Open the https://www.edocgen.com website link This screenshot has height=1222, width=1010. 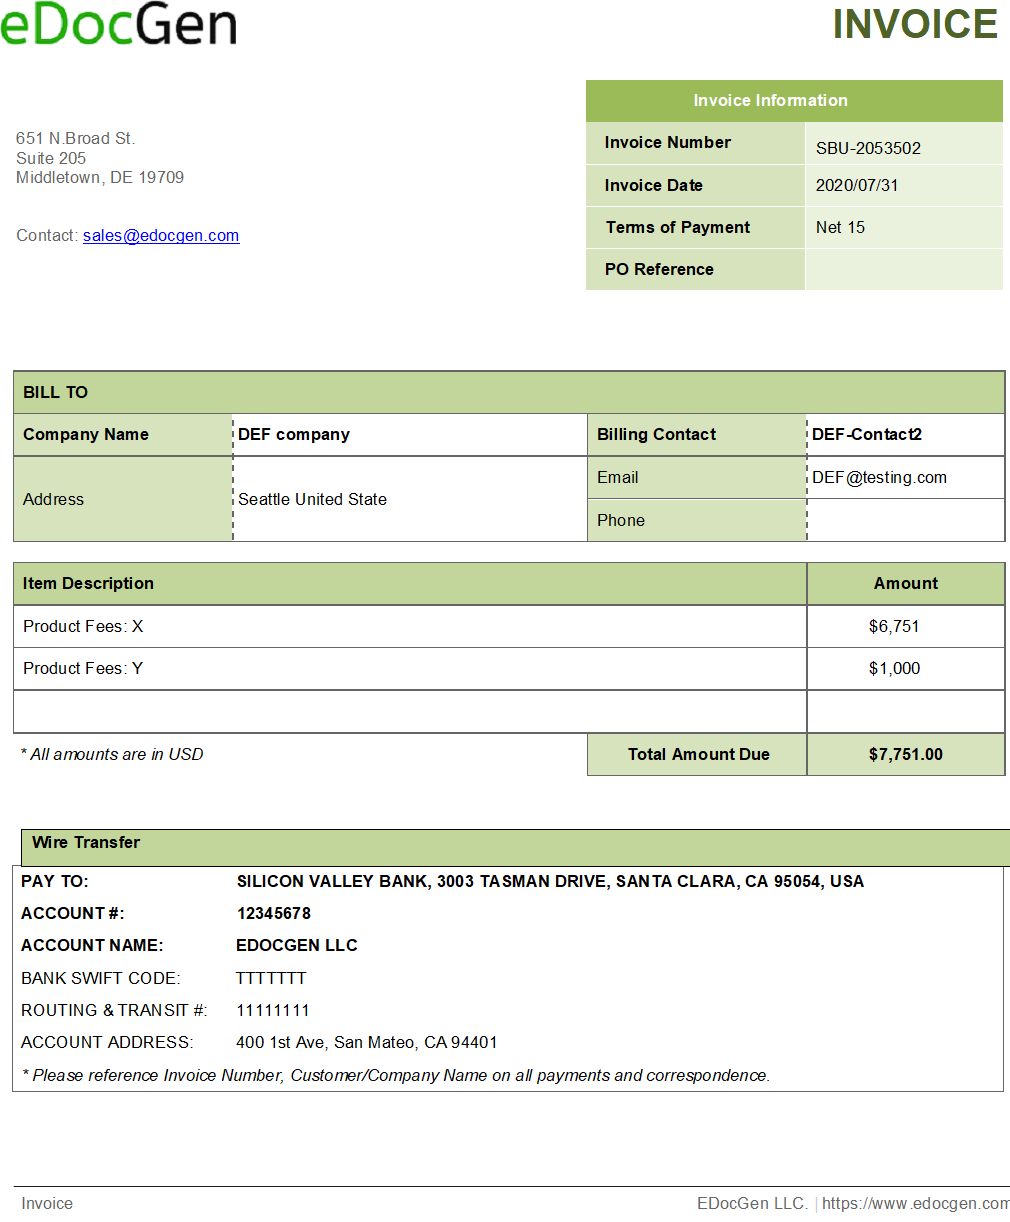912,1203
